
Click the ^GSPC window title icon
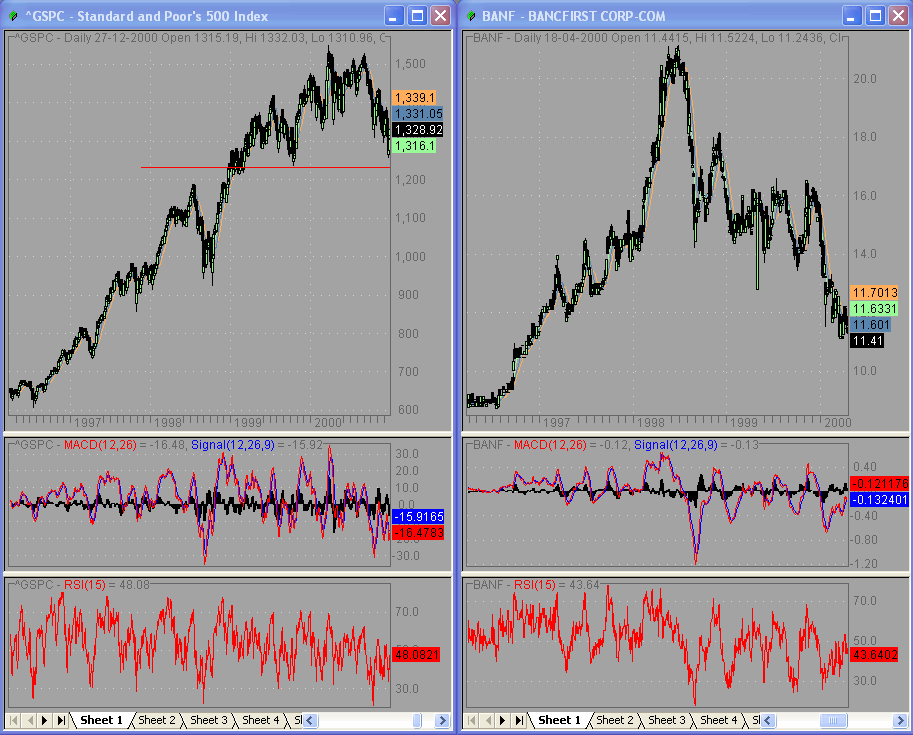pos(14,16)
